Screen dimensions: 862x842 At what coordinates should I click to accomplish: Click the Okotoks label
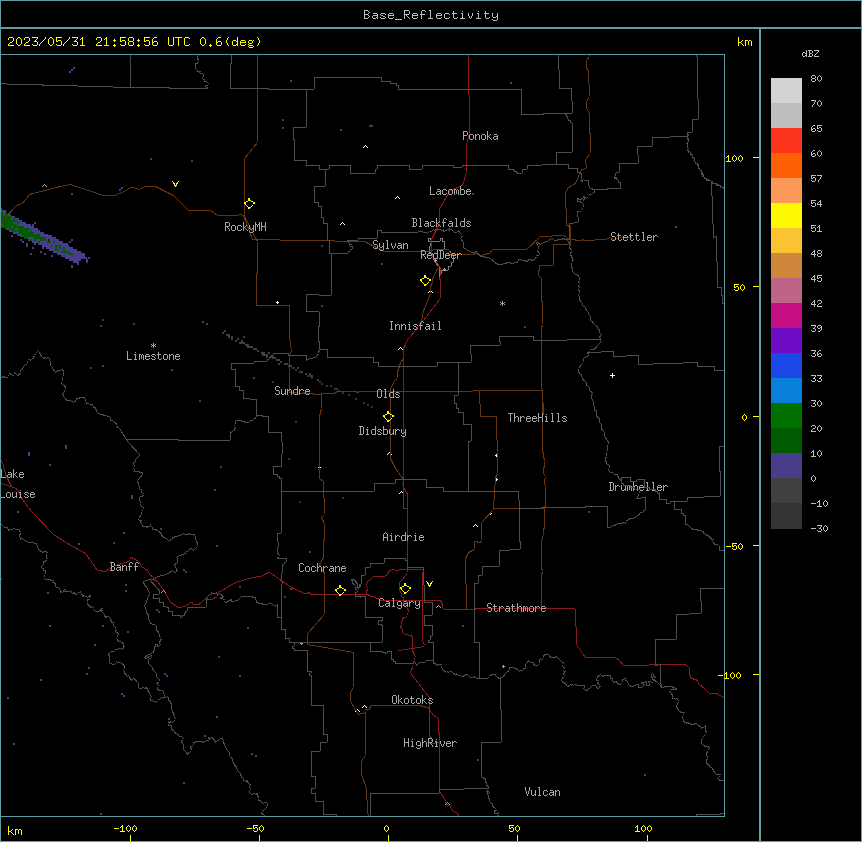click(x=412, y=700)
